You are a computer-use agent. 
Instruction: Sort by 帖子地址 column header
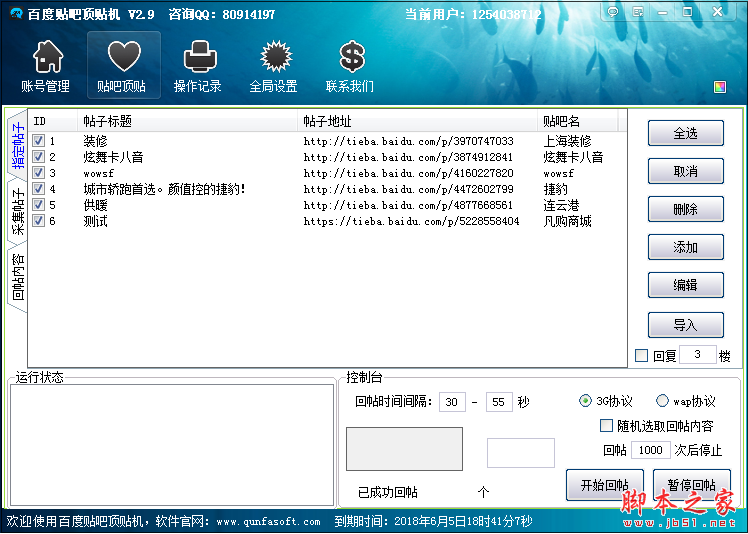(x=417, y=121)
